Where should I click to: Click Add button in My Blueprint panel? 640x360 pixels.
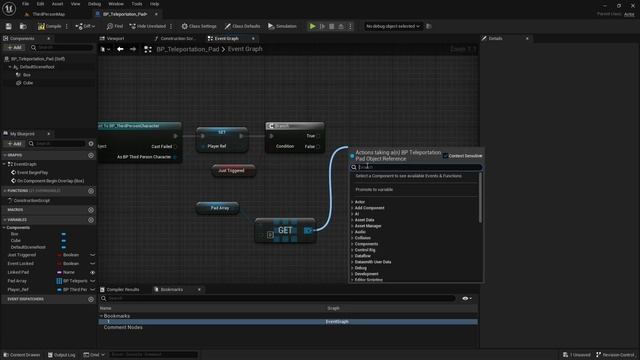(14, 144)
